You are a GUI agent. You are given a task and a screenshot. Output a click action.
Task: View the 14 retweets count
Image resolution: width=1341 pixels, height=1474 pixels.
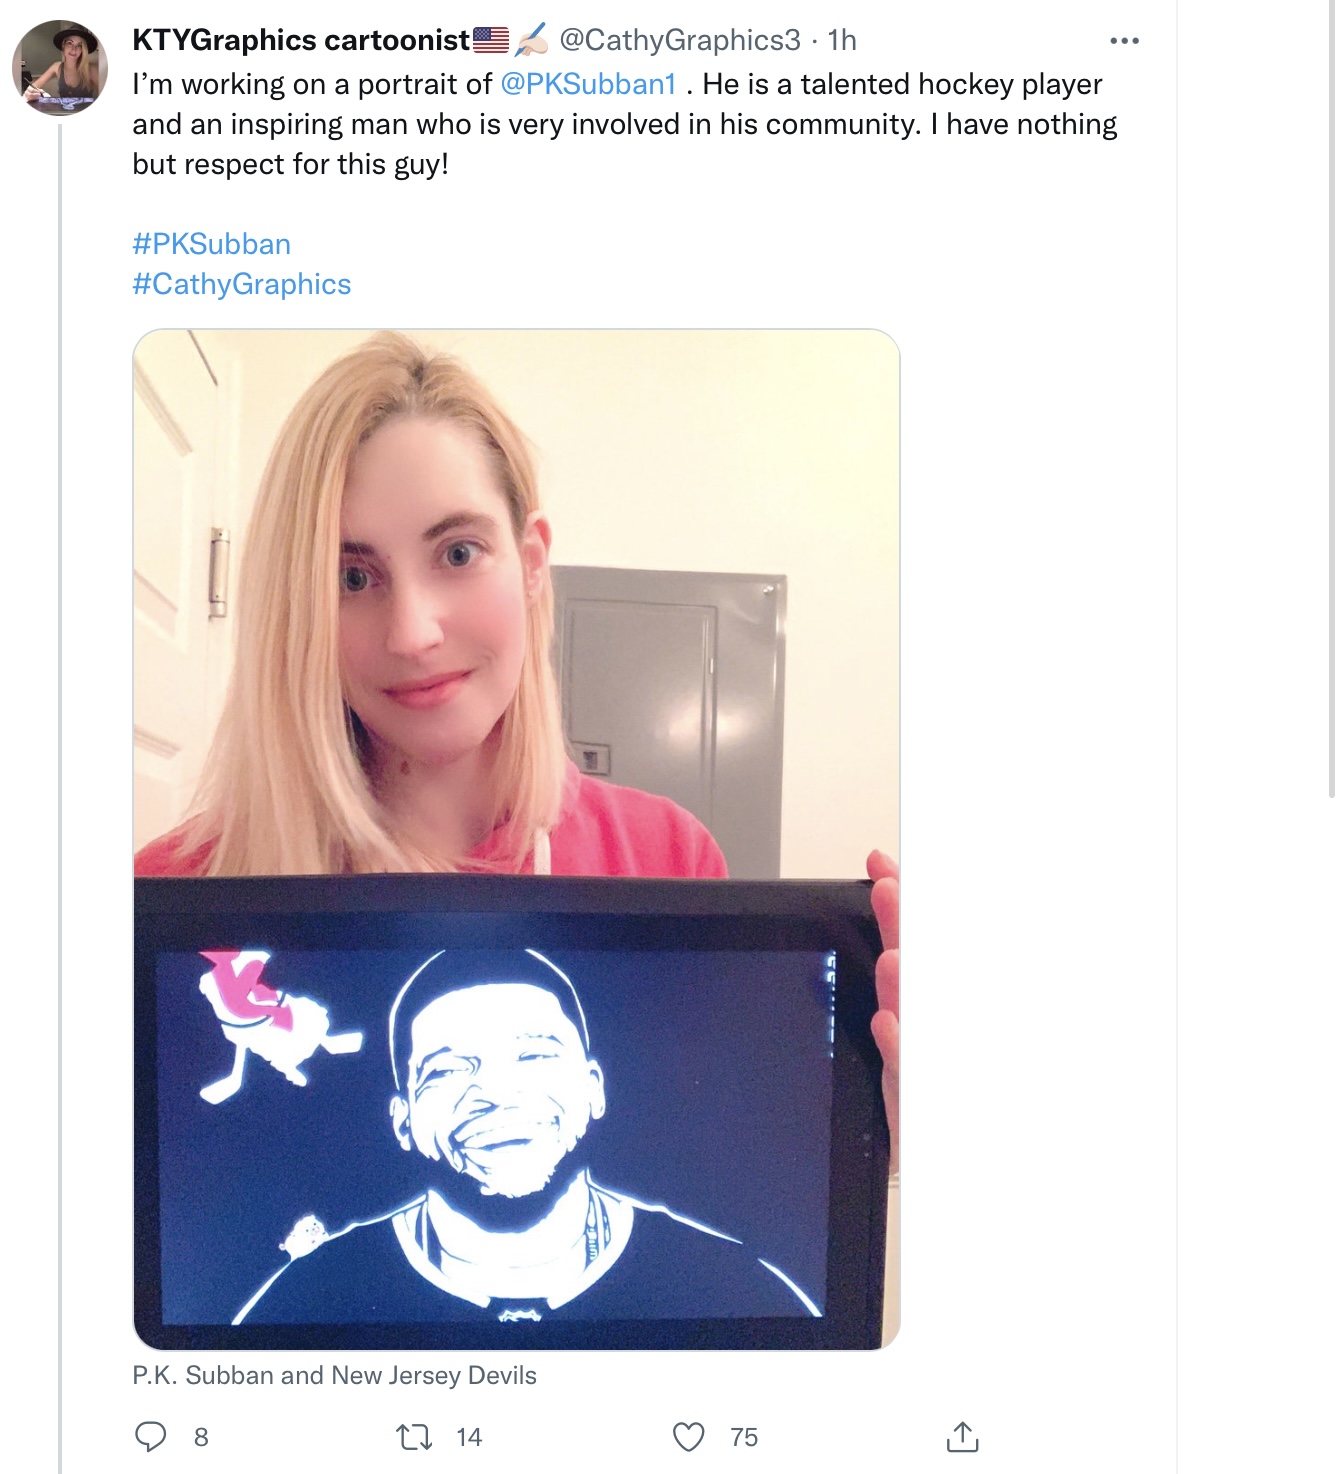[x=469, y=1437]
